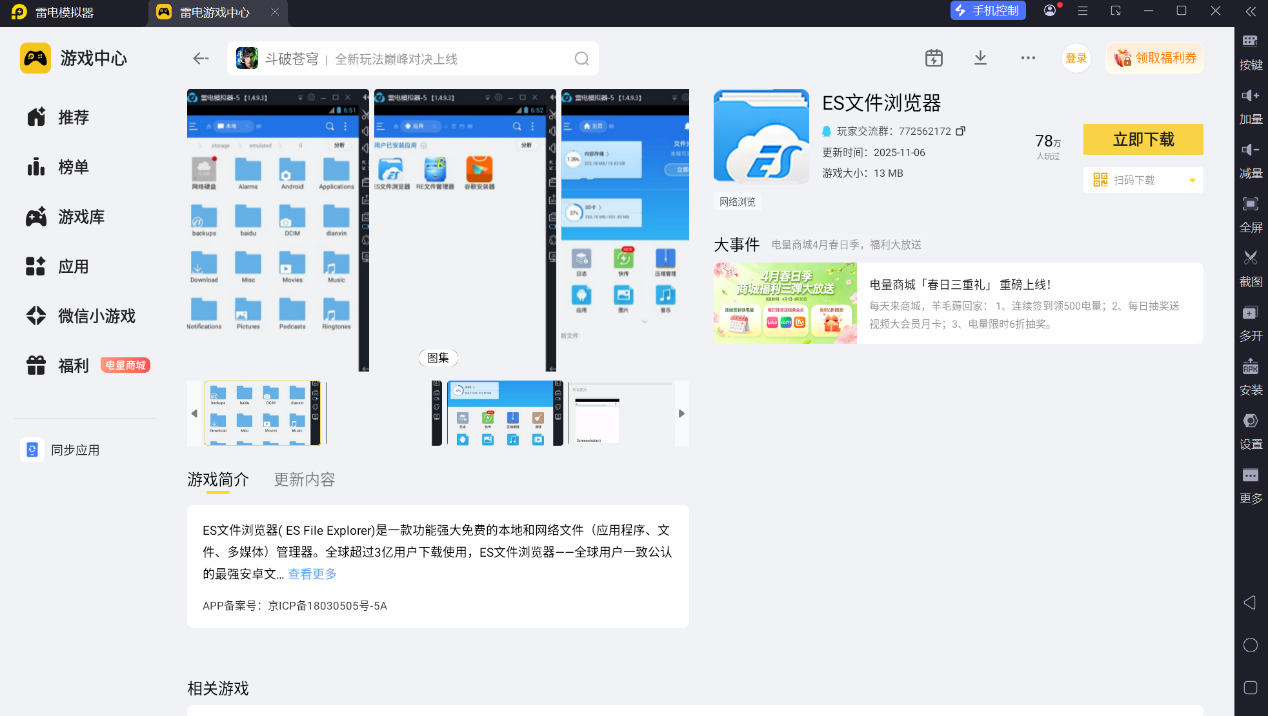Open the download manager icon
Image resolution: width=1268 pixels, height=716 pixels.
pyautogui.click(x=980, y=58)
